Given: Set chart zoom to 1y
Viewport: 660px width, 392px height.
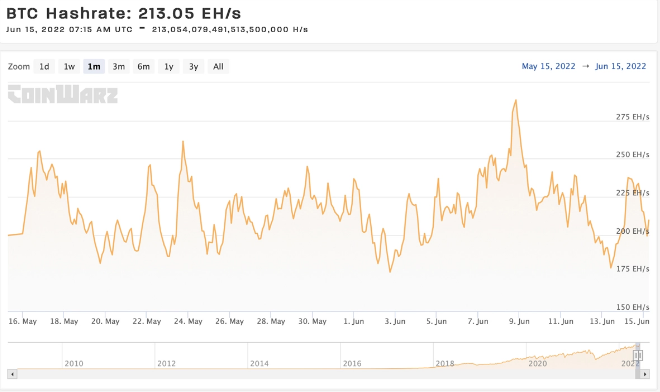Looking at the screenshot, I should [x=169, y=67].
